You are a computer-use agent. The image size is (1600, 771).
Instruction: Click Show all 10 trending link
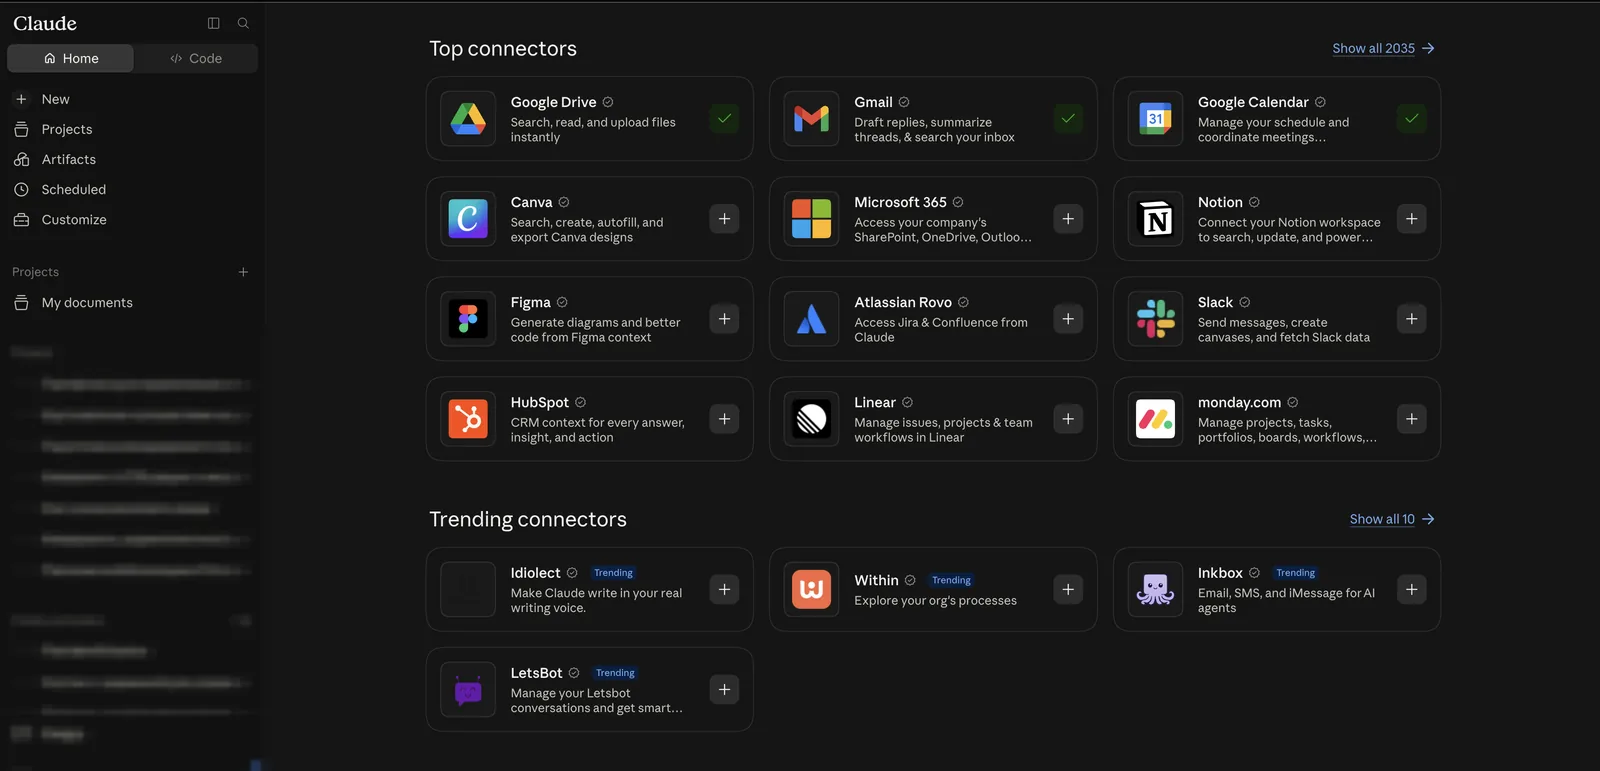point(1392,519)
